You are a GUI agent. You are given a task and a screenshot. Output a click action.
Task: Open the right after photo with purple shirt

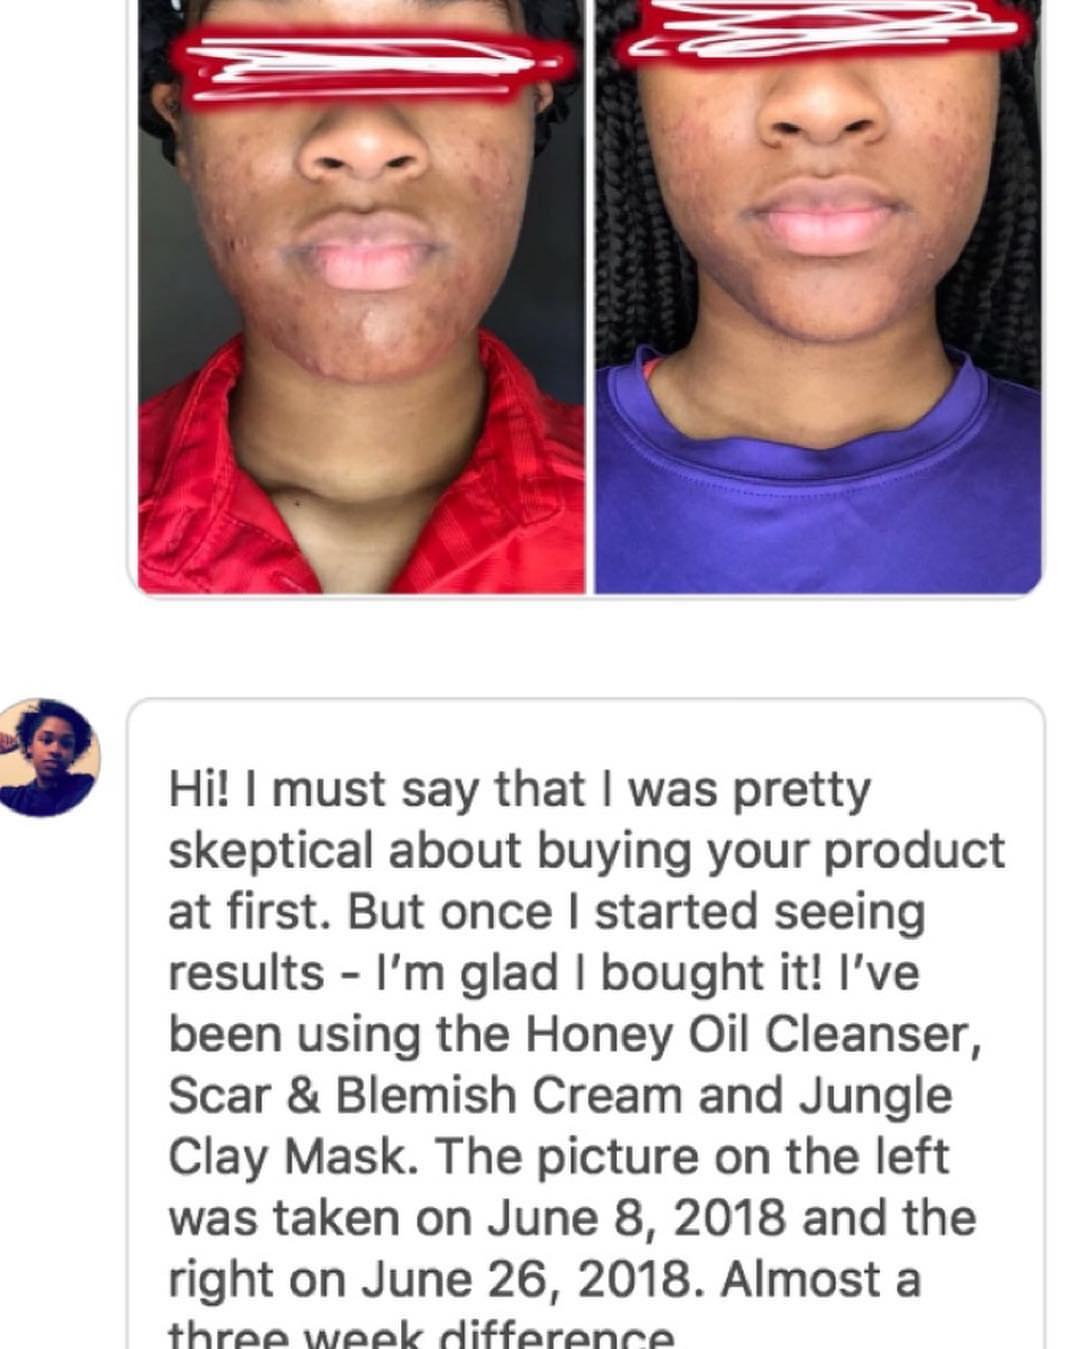[x=819, y=297]
